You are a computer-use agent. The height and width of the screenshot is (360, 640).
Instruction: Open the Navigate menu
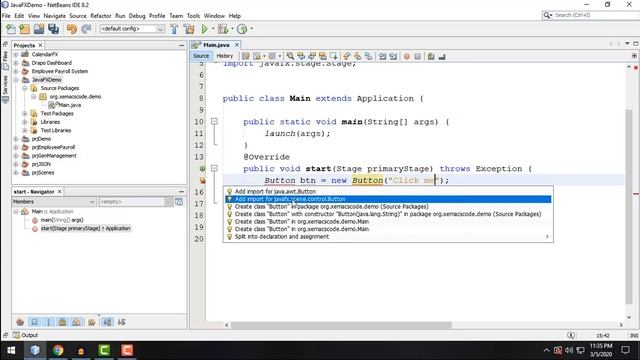[x=55, y=16]
